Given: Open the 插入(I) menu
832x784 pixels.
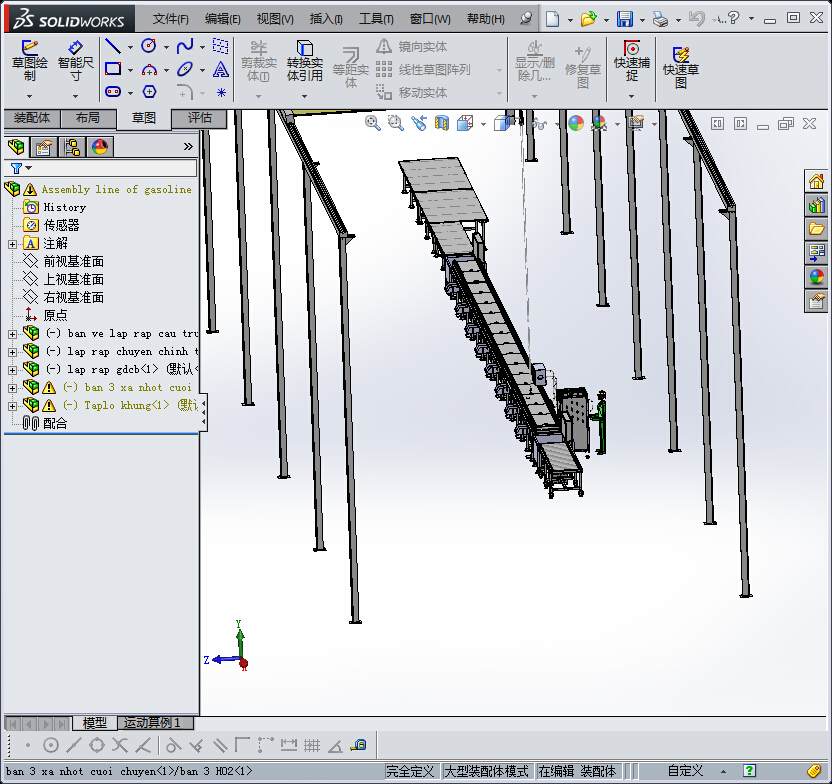Looking at the screenshot, I should [x=326, y=19].
